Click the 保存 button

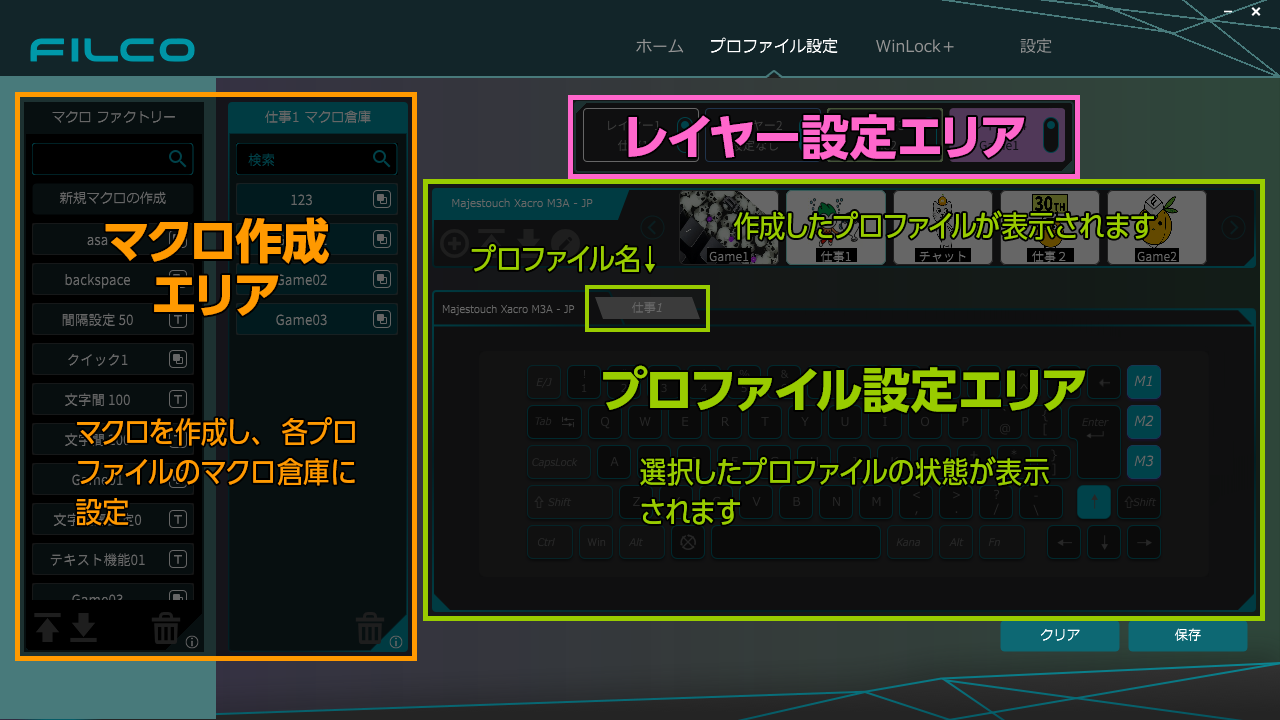(x=1188, y=635)
